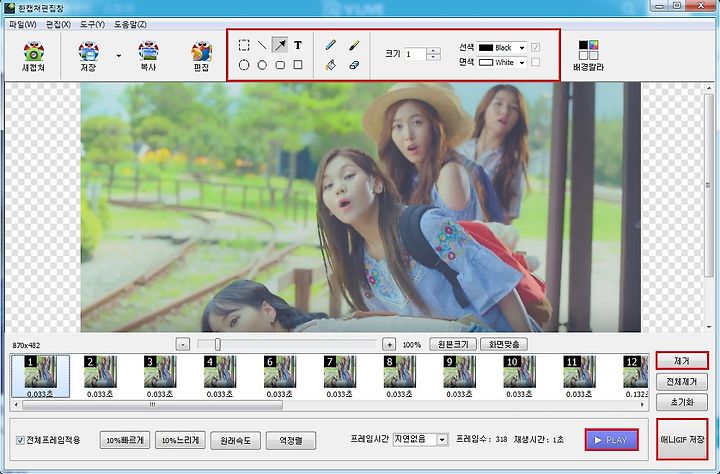Select the arrow drawing tool
Image resolution: width=720 pixels, height=474 pixels.
(x=280, y=45)
